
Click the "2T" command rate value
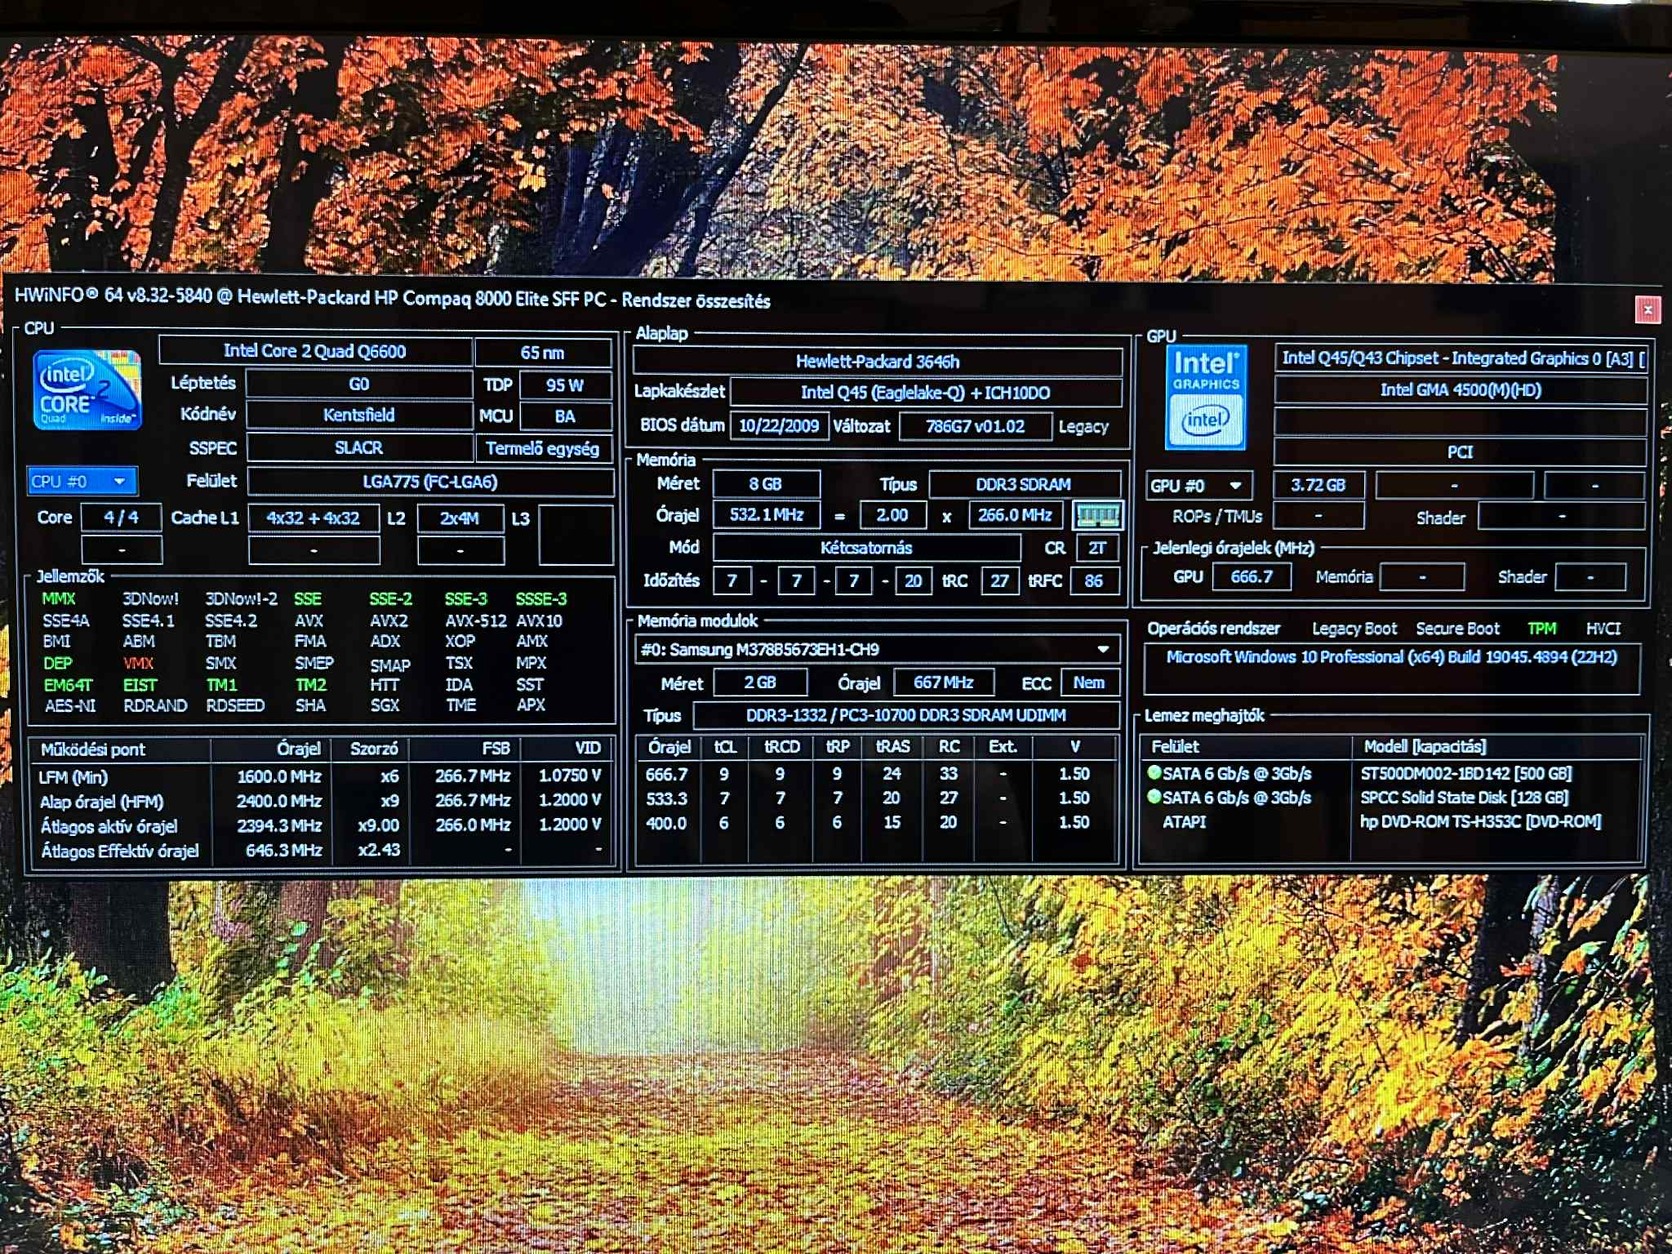(1097, 548)
